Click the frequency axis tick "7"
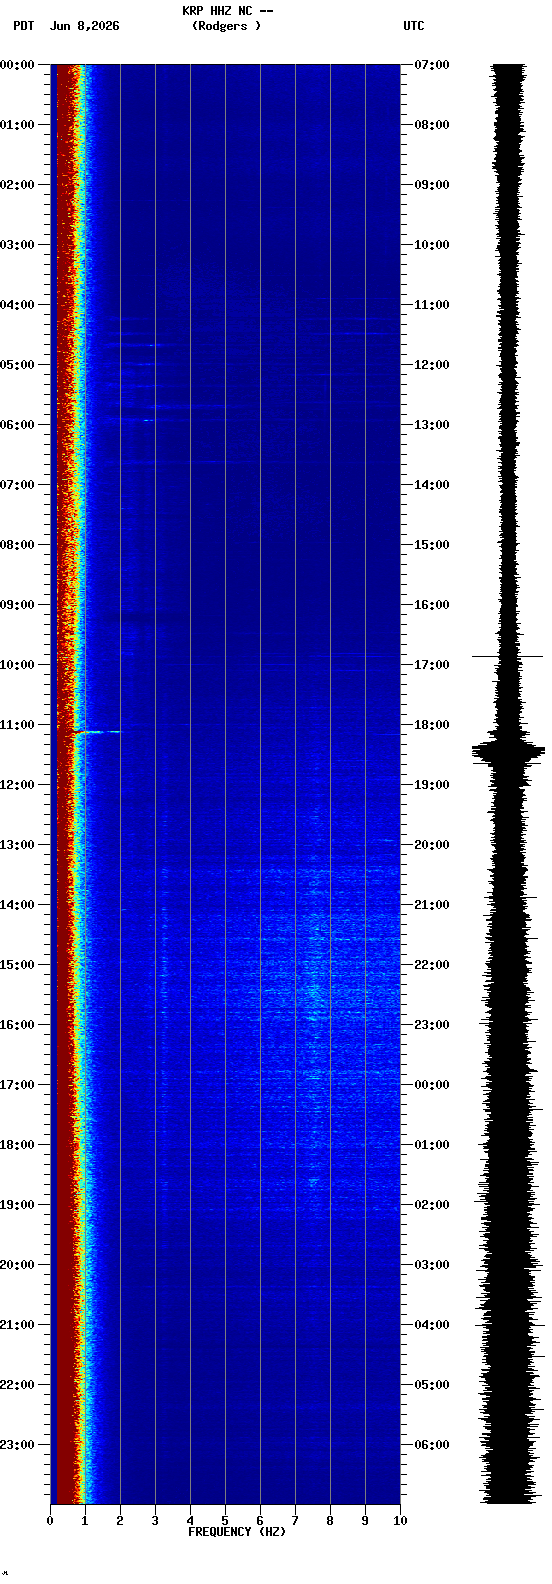 [295, 1521]
